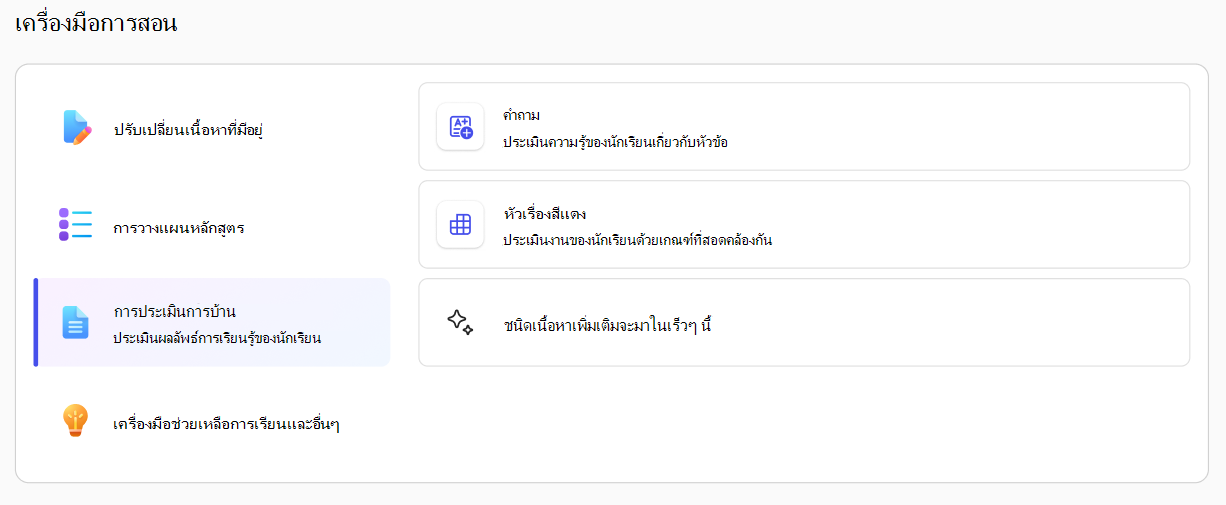The height and width of the screenshot is (505, 1226).
Task: Click the A+ quiz icon beside คำถาม
Action: coord(460,127)
